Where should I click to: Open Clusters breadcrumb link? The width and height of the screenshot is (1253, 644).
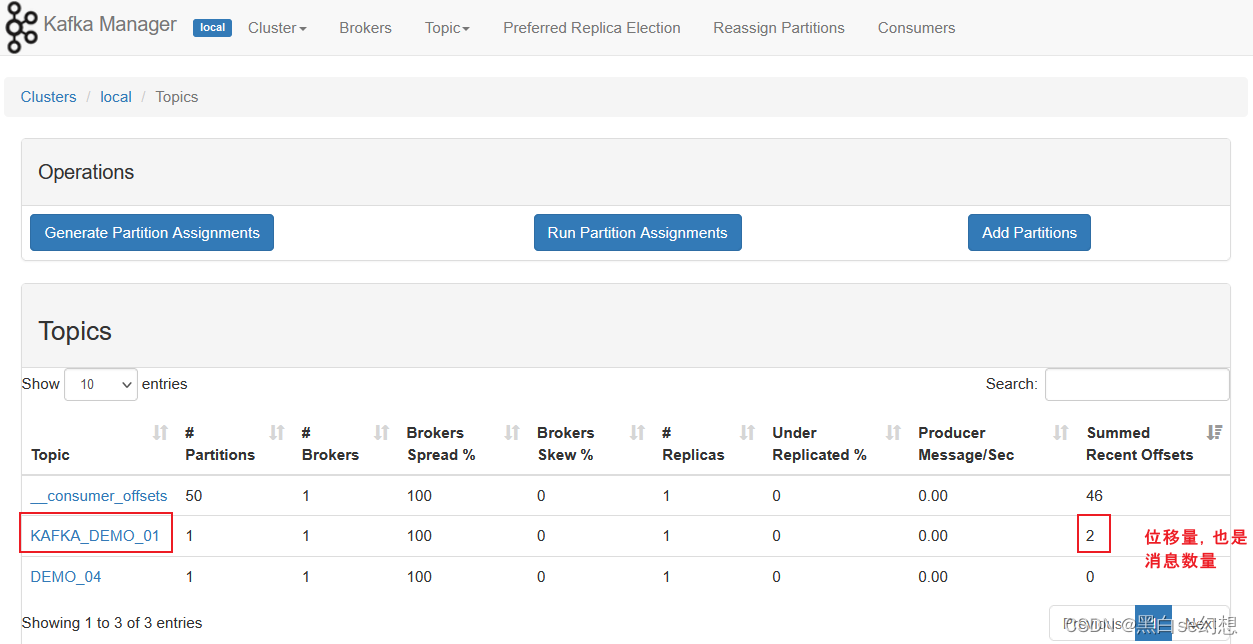point(48,97)
